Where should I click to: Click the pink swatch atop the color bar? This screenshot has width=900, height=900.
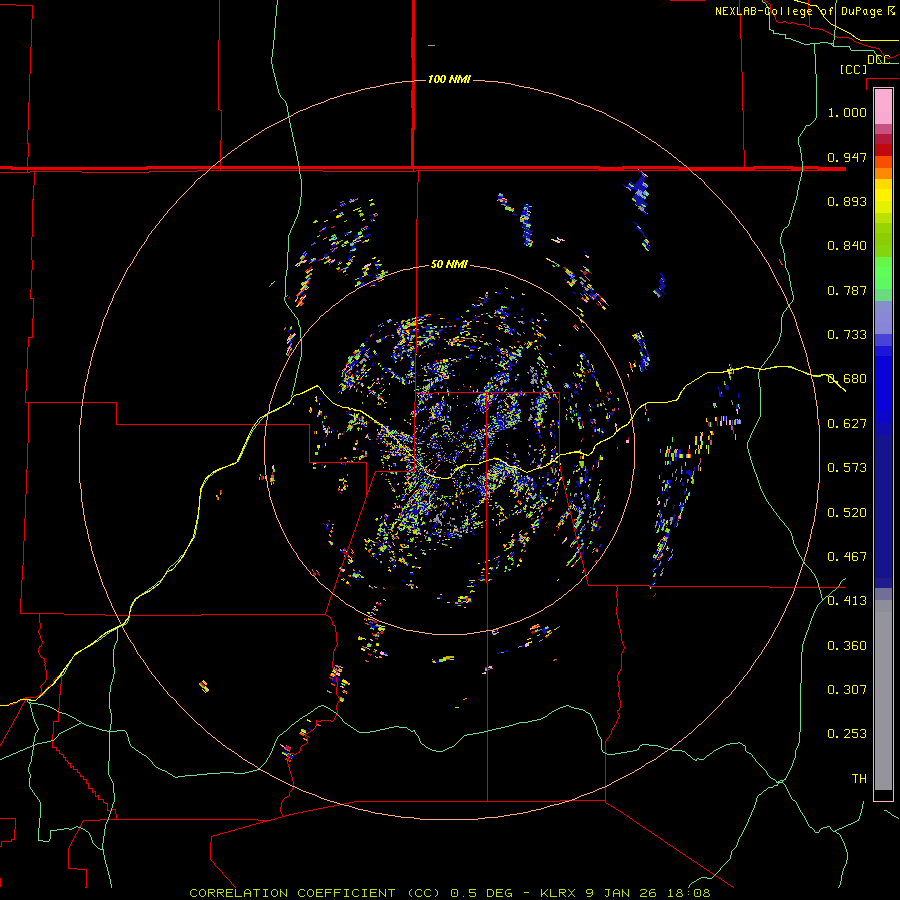(883, 106)
